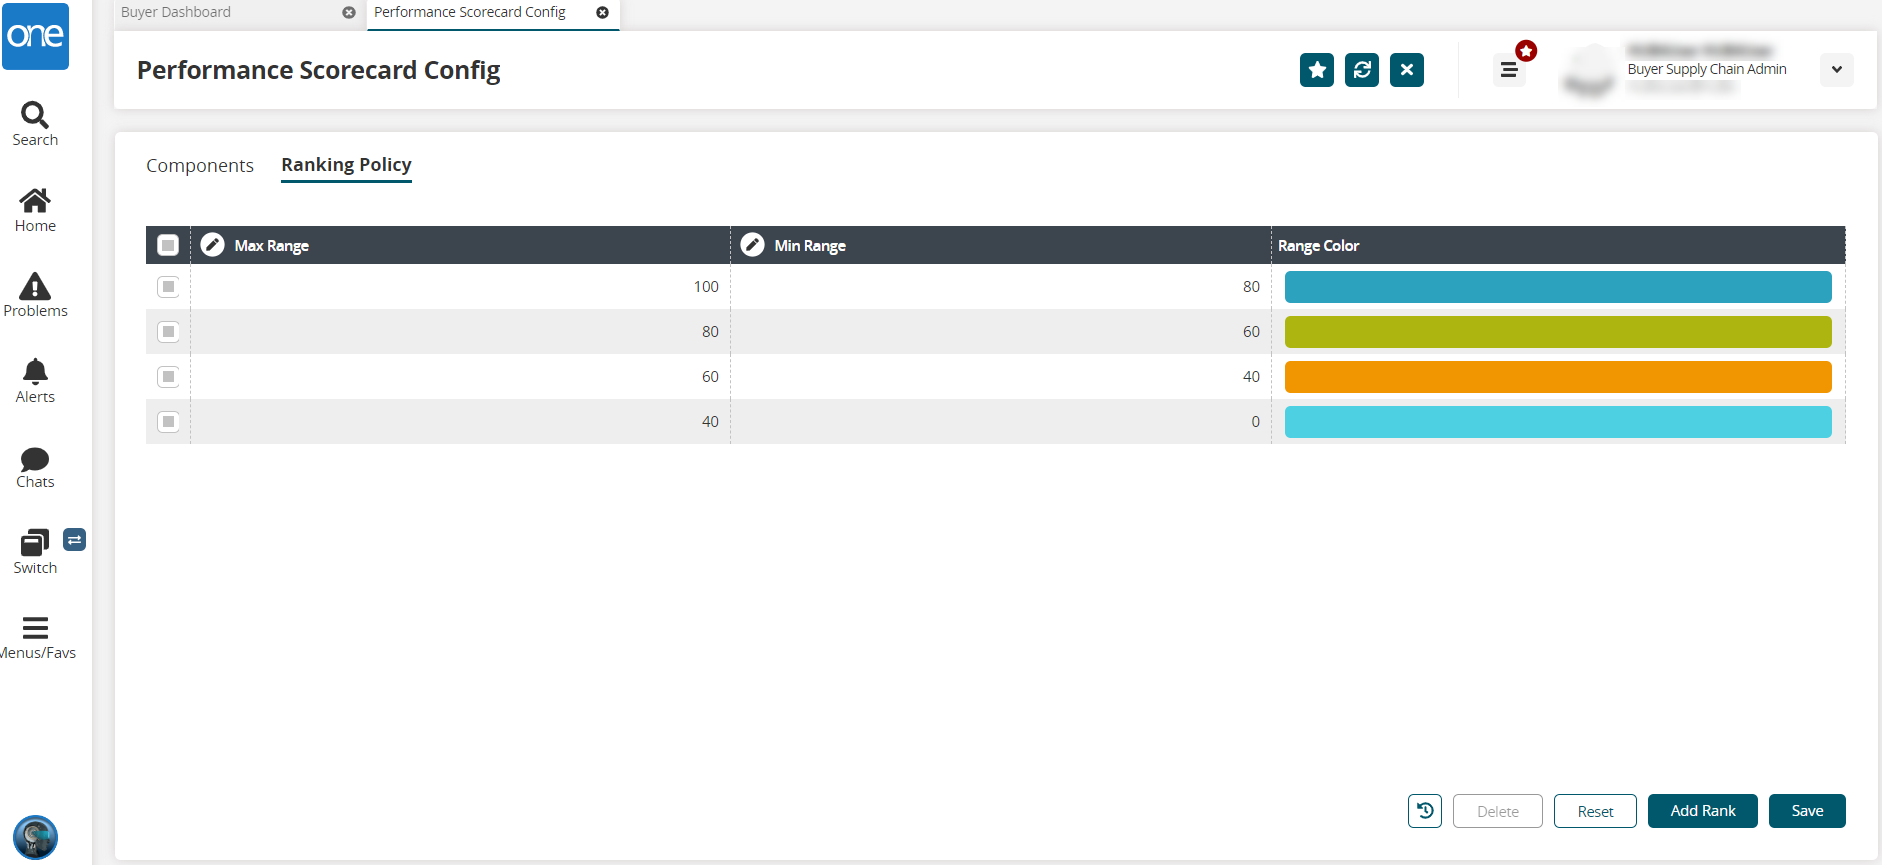This screenshot has width=1882, height=865.
Task: Pick the olive green range color swatch
Action: 1558,332
